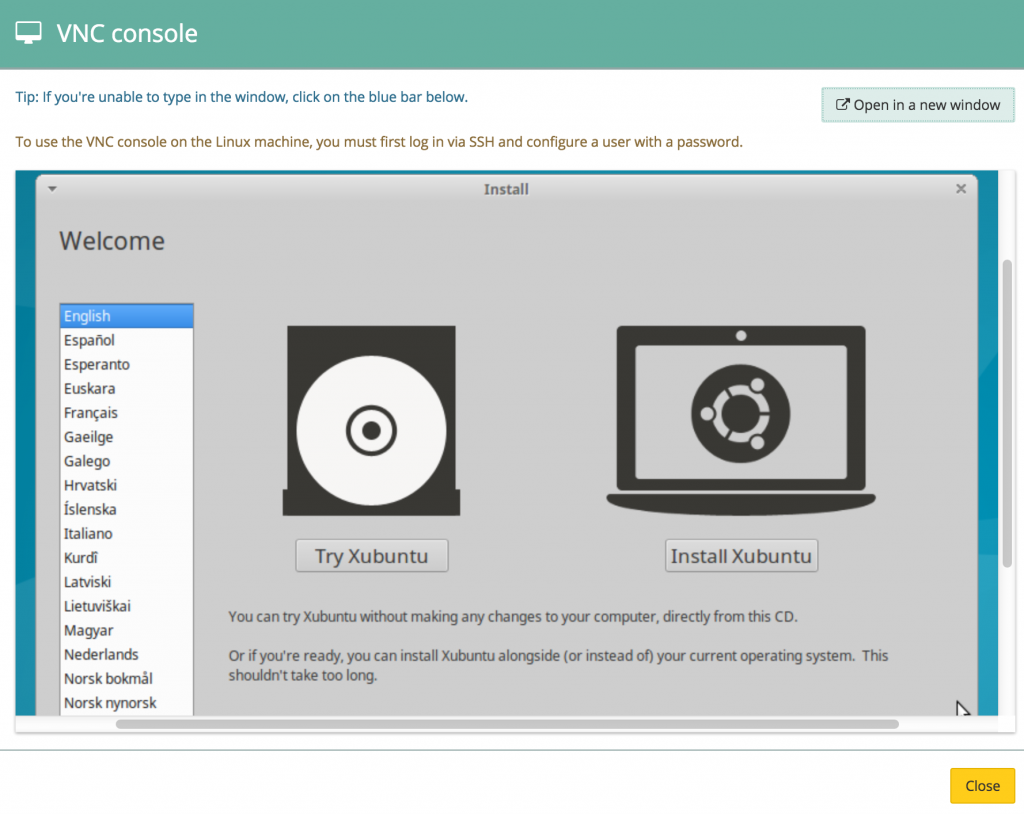Image resolution: width=1024 pixels, height=814 pixels.
Task: Click the external-link icon in Open in a new window
Action: (842, 105)
